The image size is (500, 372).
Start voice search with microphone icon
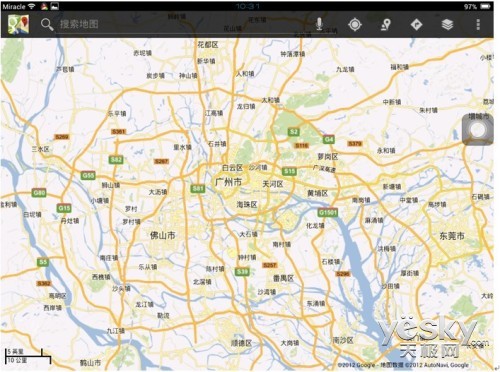pos(319,24)
